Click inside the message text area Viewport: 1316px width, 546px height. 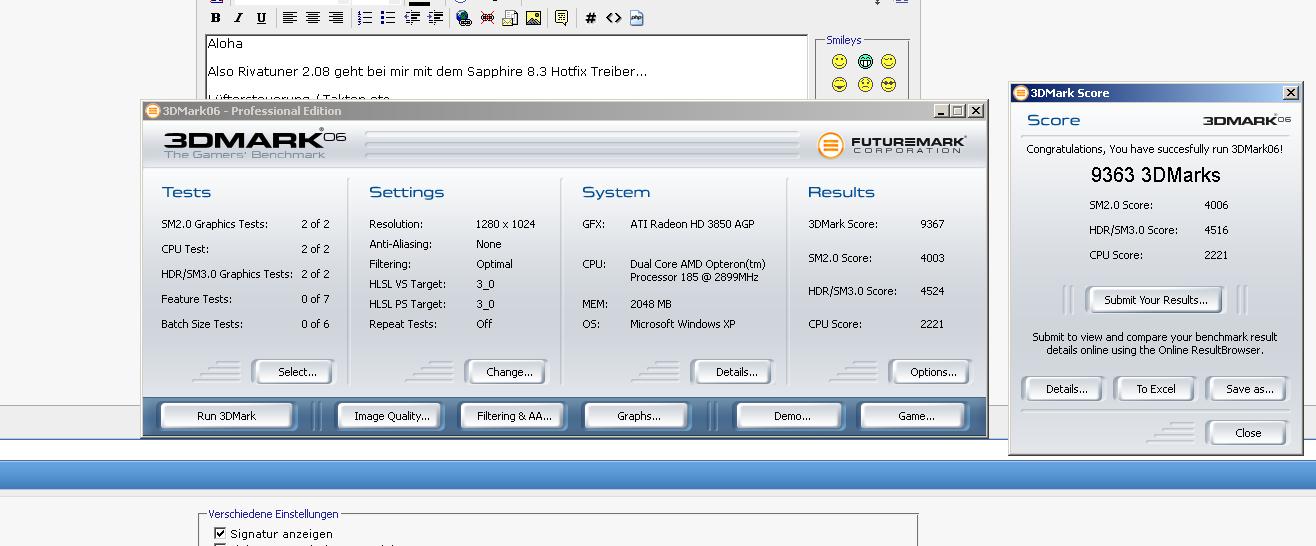506,67
